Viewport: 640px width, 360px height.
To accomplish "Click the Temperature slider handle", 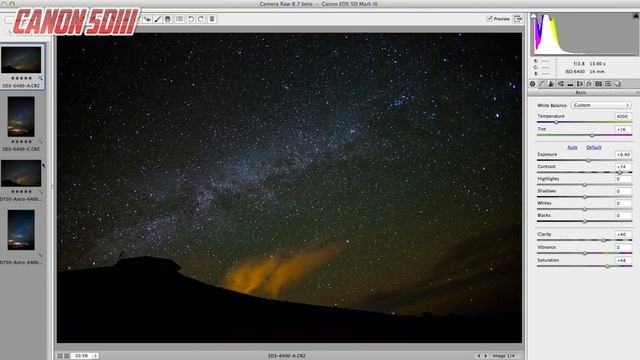I will (556, 122).
